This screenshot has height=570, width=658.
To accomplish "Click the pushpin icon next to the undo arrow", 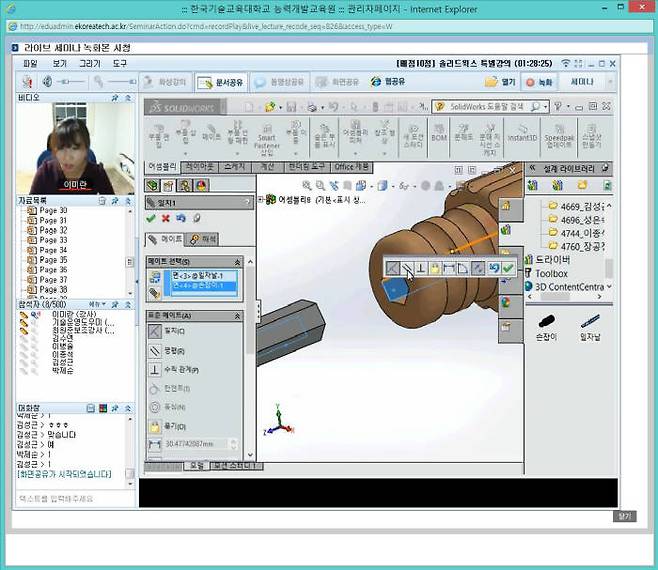I will coord(196,218).
